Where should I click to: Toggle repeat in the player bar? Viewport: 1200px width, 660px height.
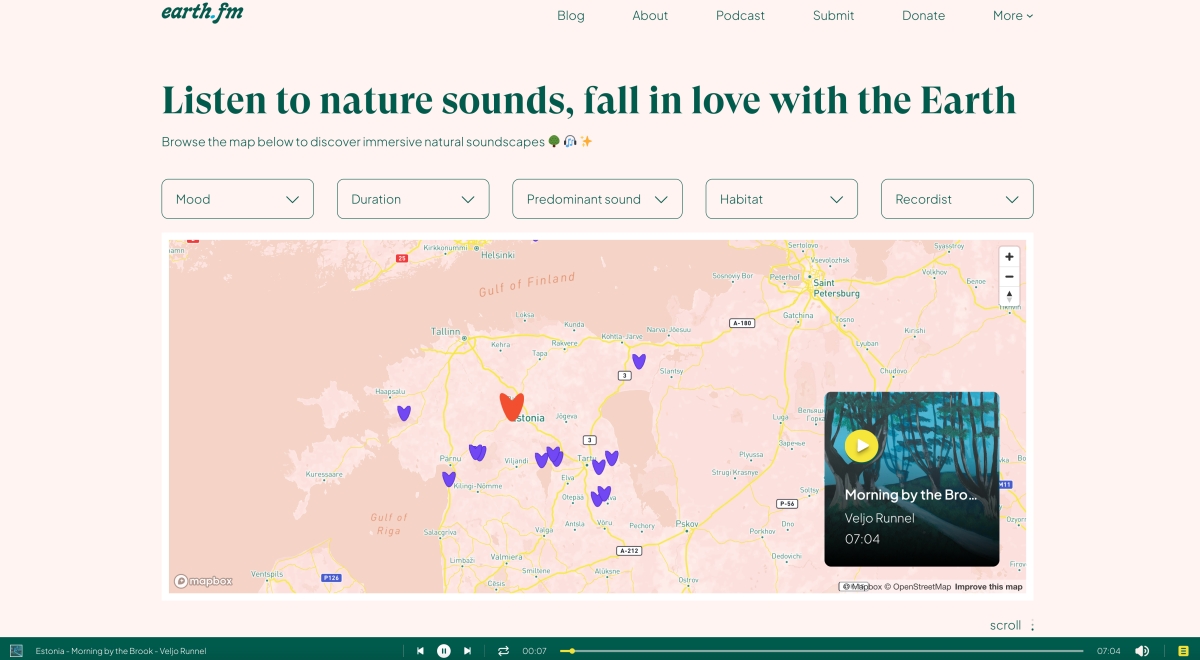[x=503, y=651]
